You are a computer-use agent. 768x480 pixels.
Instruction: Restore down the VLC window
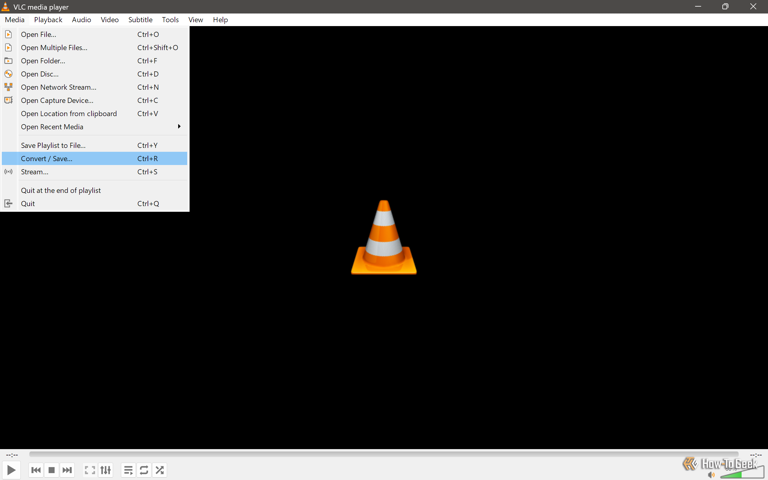click(x=725, y=6)
